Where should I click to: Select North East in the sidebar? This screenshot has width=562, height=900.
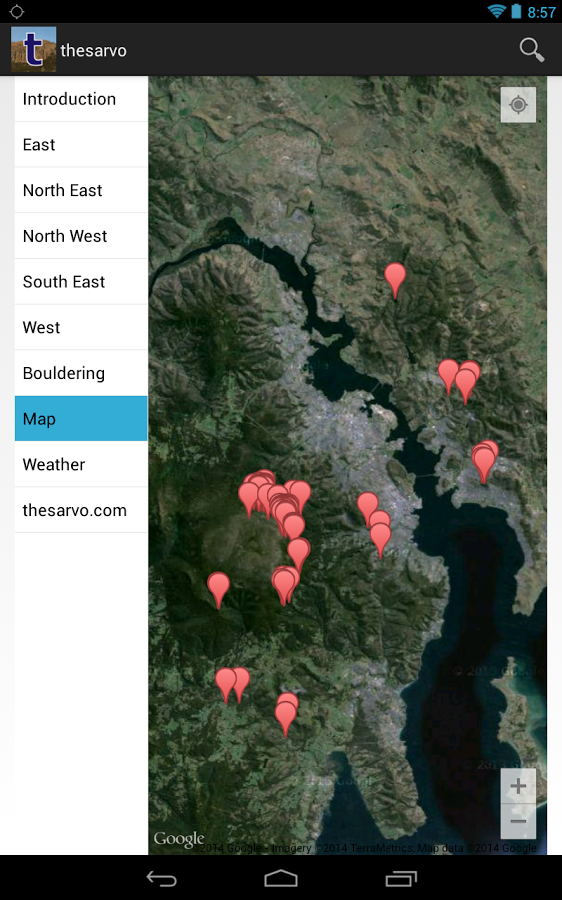coord(81,190)
